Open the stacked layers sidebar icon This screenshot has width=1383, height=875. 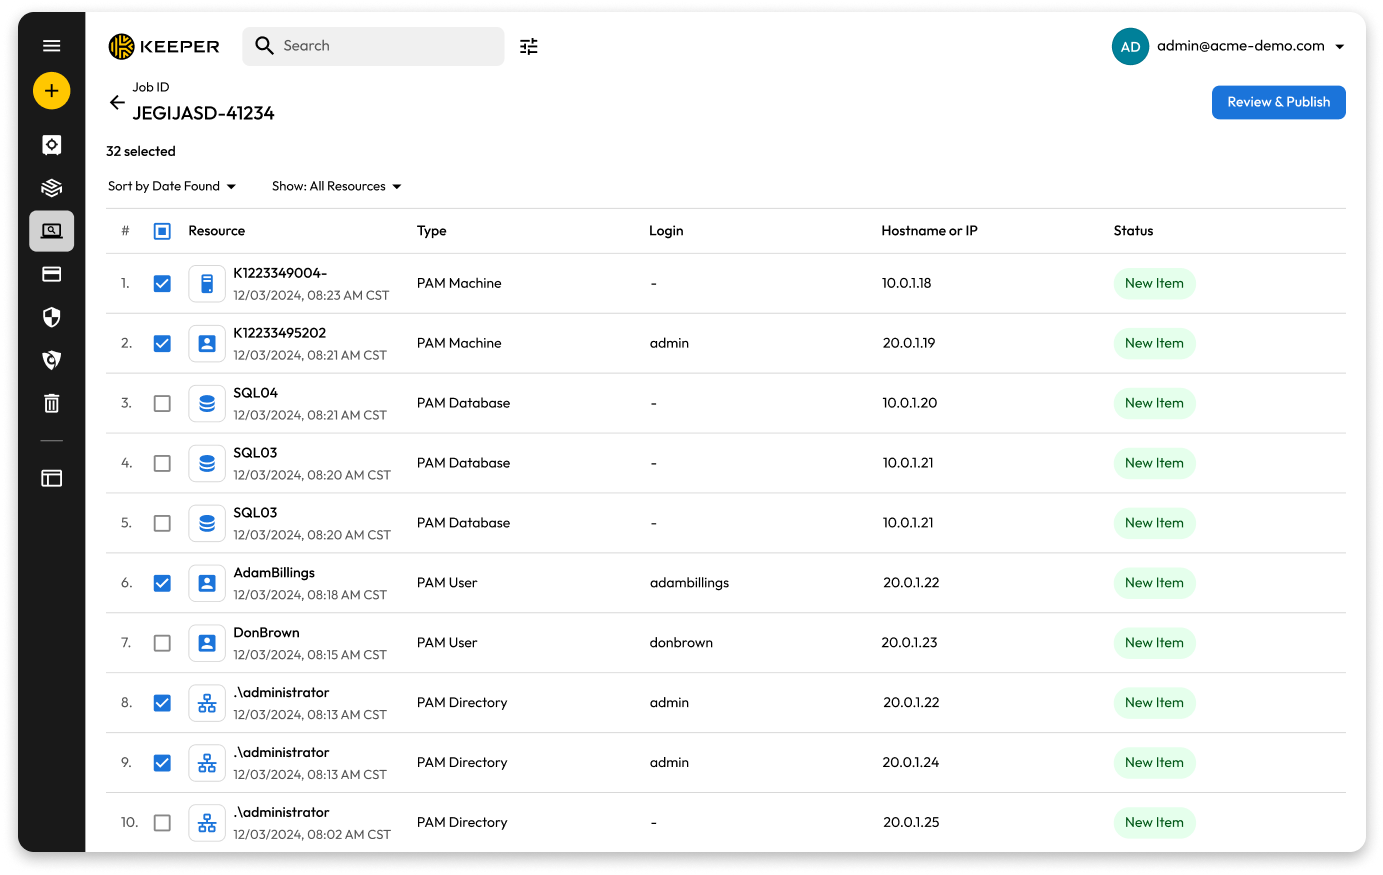tap(52, 188)
